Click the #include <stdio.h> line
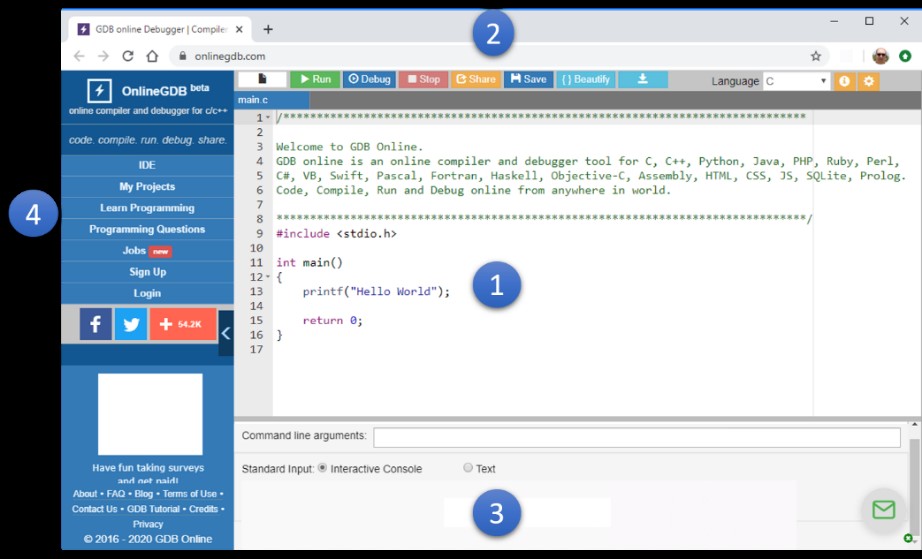The height and width of the screenshot is (559, 922). point(336,234)
